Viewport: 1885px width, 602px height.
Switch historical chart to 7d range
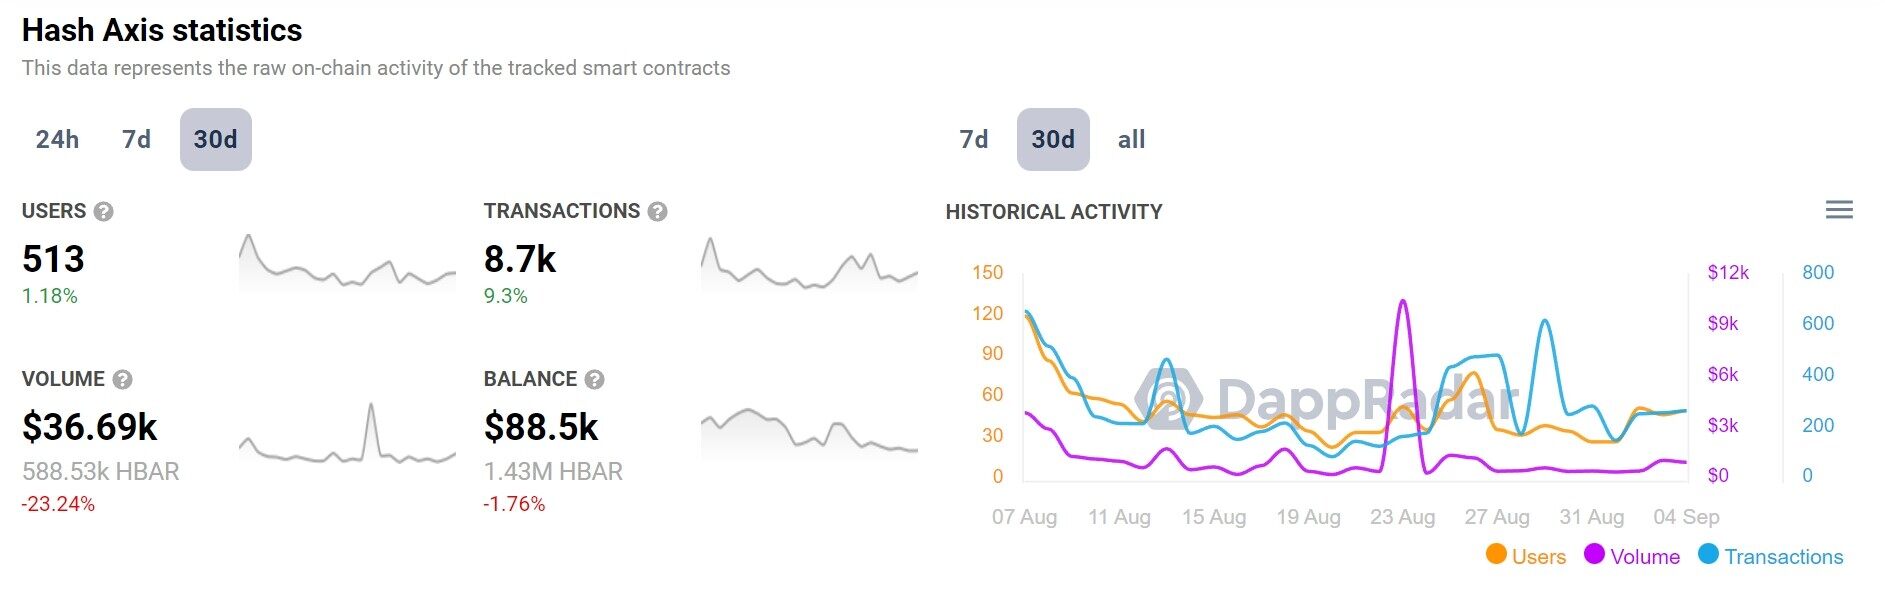click(x=973, y=140)
